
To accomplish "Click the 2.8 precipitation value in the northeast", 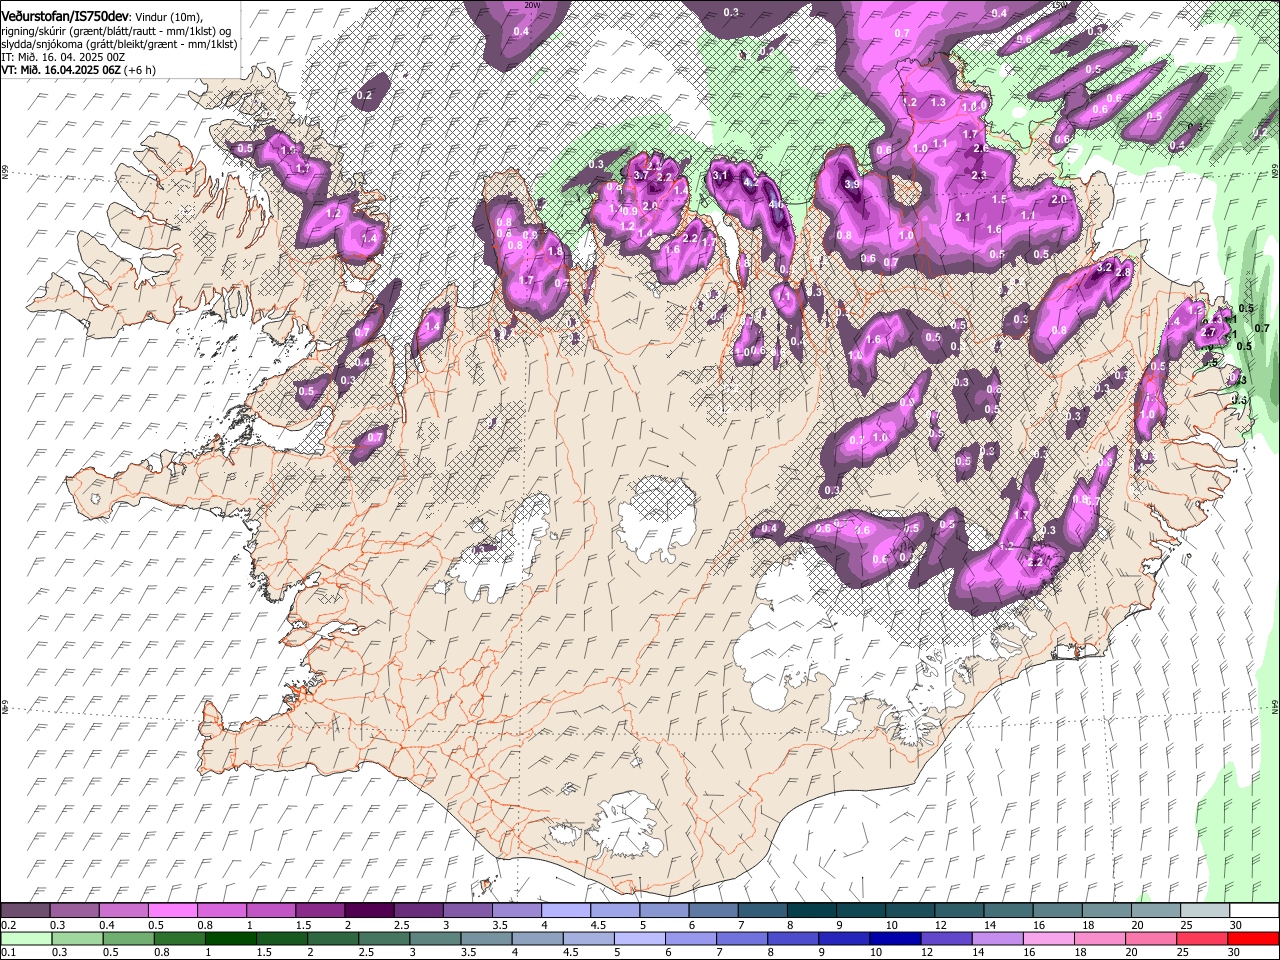I will [1123, 272].
